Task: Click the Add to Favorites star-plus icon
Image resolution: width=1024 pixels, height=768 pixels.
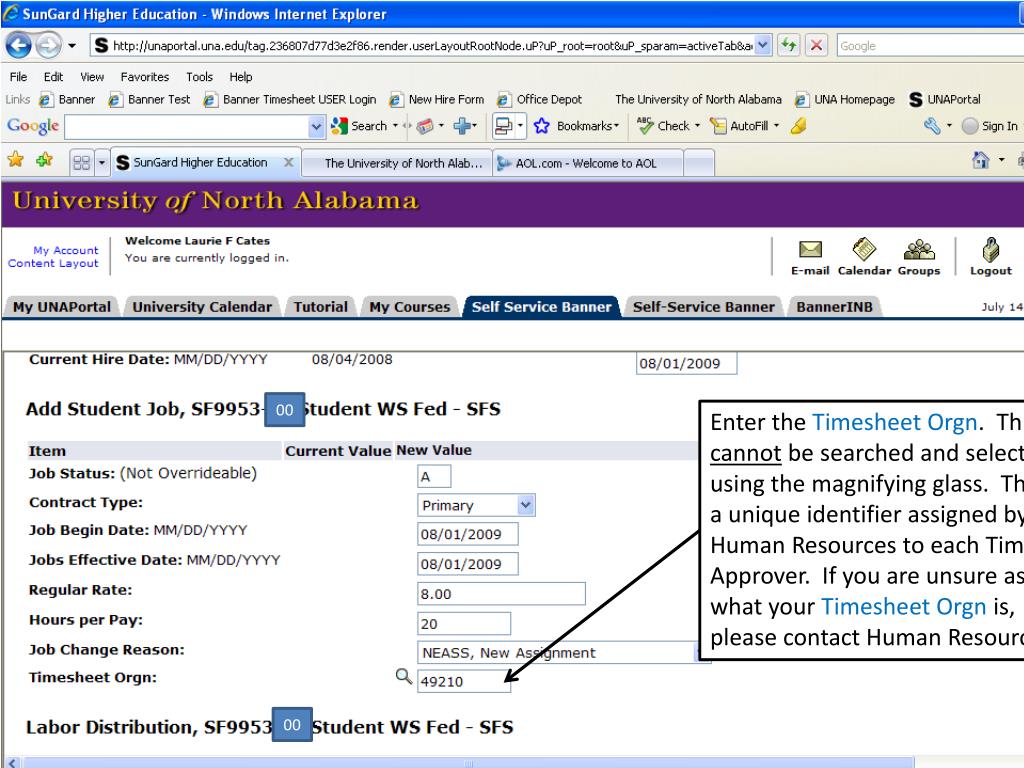Action: (x=44, y=159)
